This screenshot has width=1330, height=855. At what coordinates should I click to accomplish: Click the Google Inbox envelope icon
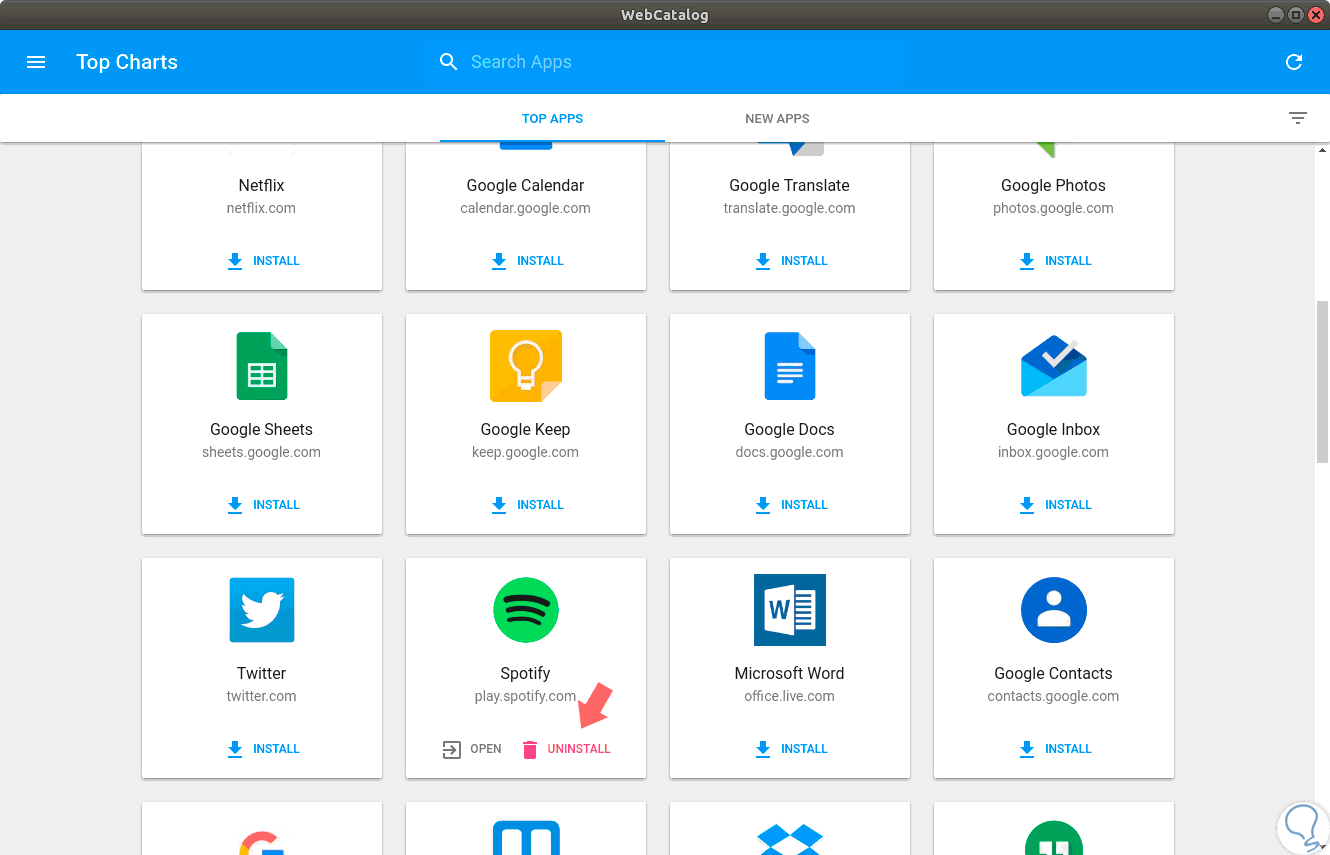pyautogui.click(x=1054, y=366)
